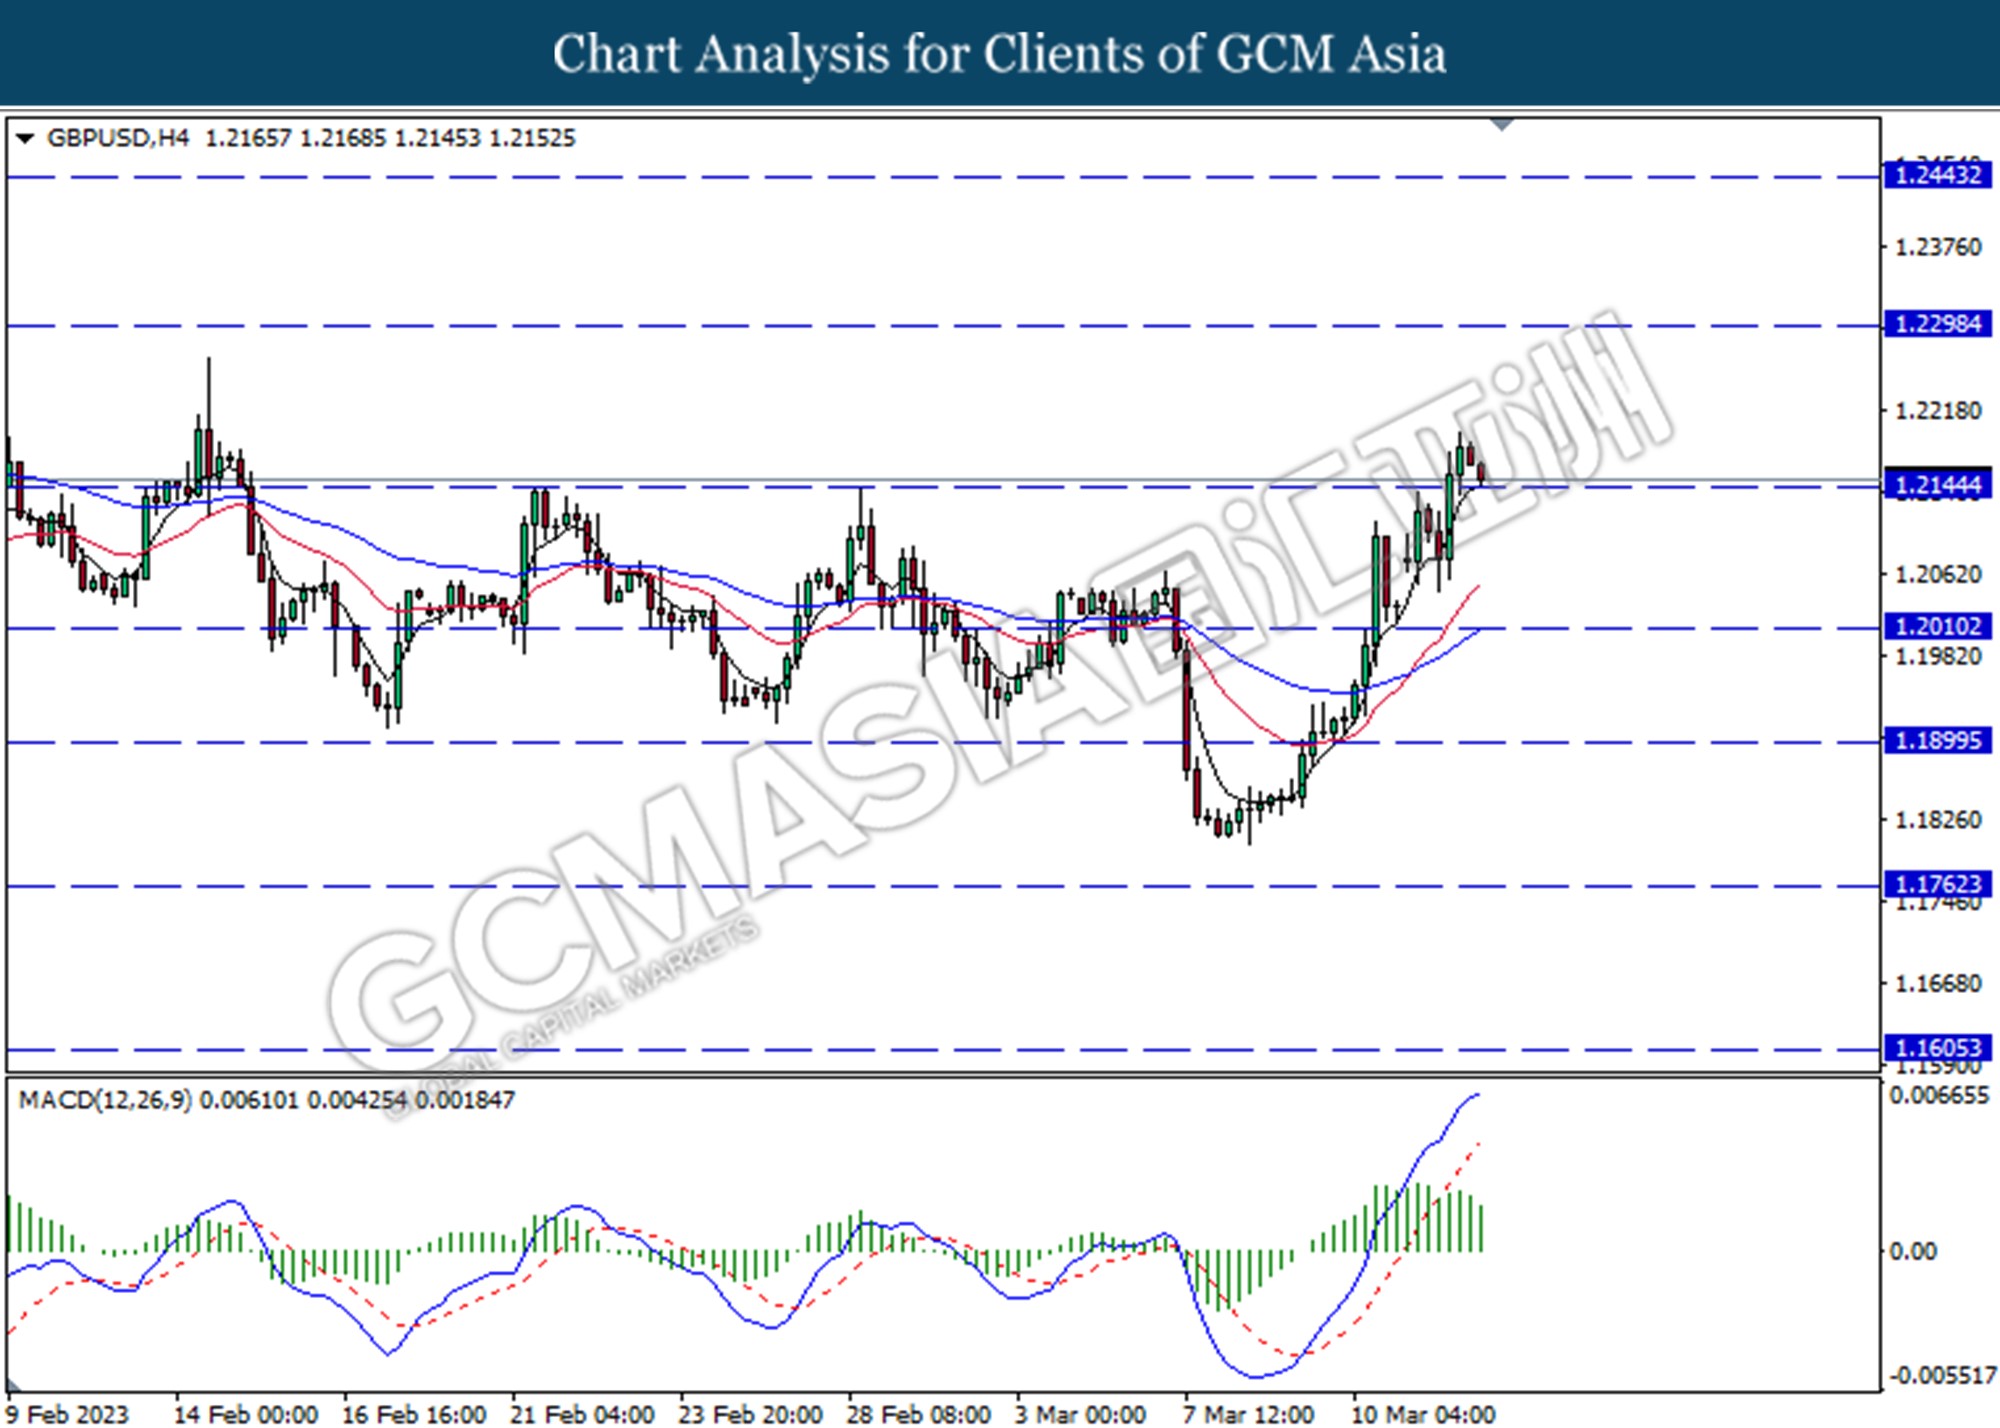The height and width of the screenshot is (1428, 2000).
Task: Click the 9 Feb 2023 date label
Action: 68,1414
